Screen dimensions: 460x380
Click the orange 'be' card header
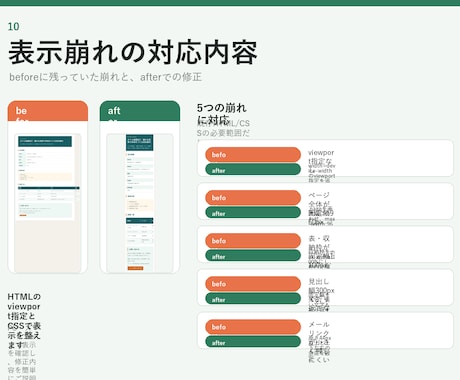coord(48,111)
